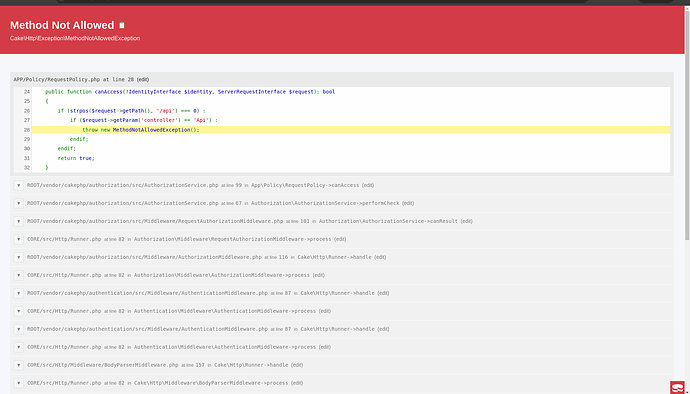Click the getParam('controller') code line
This screenshot has width=690, height=394.
[143, 120]
